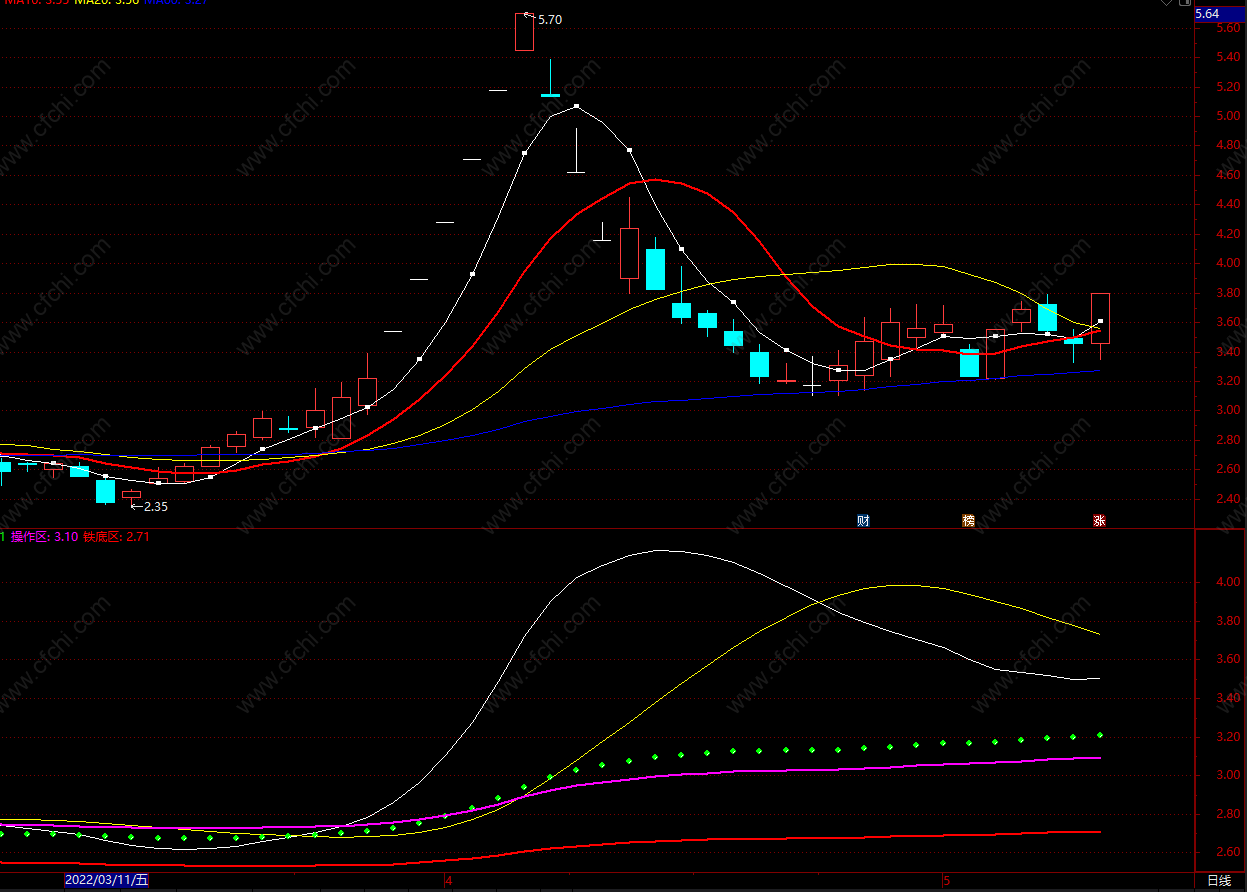Image resolution: width=1247 pixels, height=892 pixels.
Task: Click the month 4 marker on time axis
Action: click(x=449, y=881)
